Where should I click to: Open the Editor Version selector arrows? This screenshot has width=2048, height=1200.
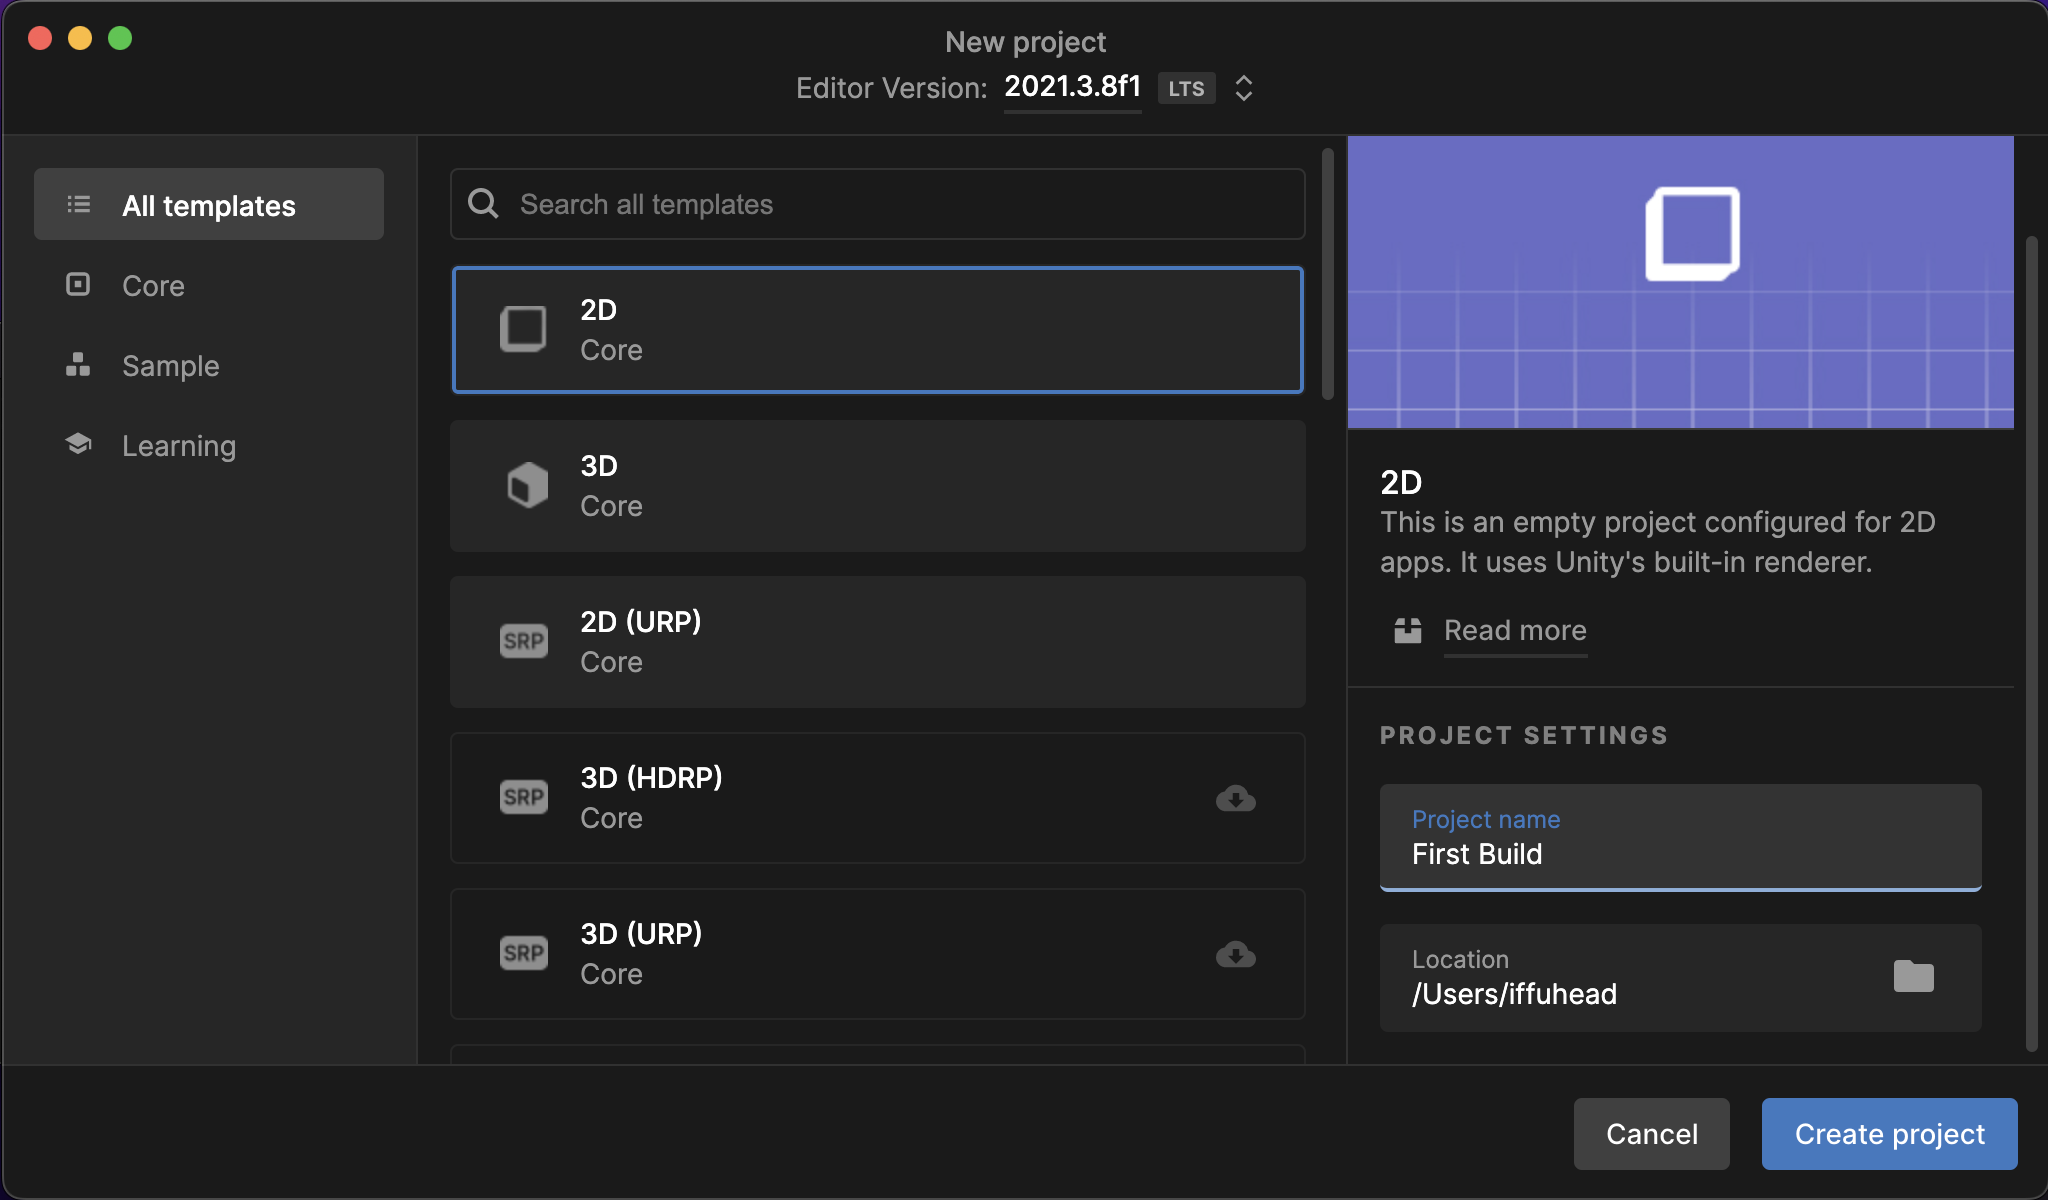[x=1244, y=88]
